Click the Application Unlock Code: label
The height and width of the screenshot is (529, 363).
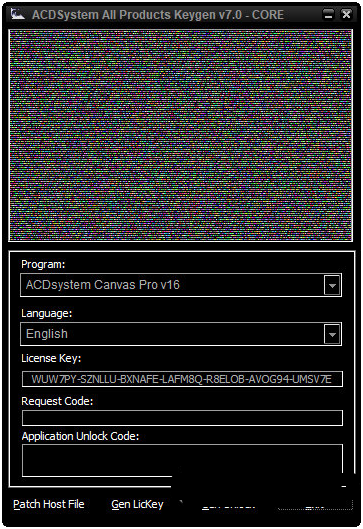[80, 436]
